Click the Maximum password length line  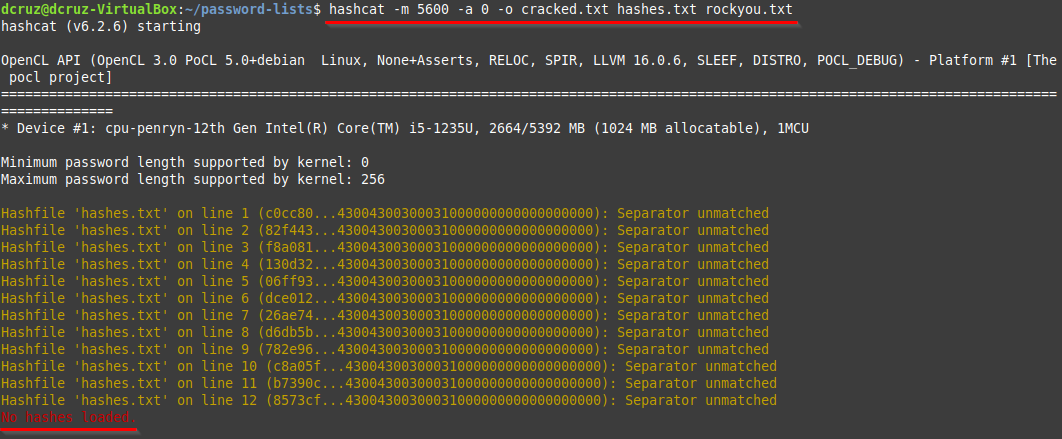[193, 180]
